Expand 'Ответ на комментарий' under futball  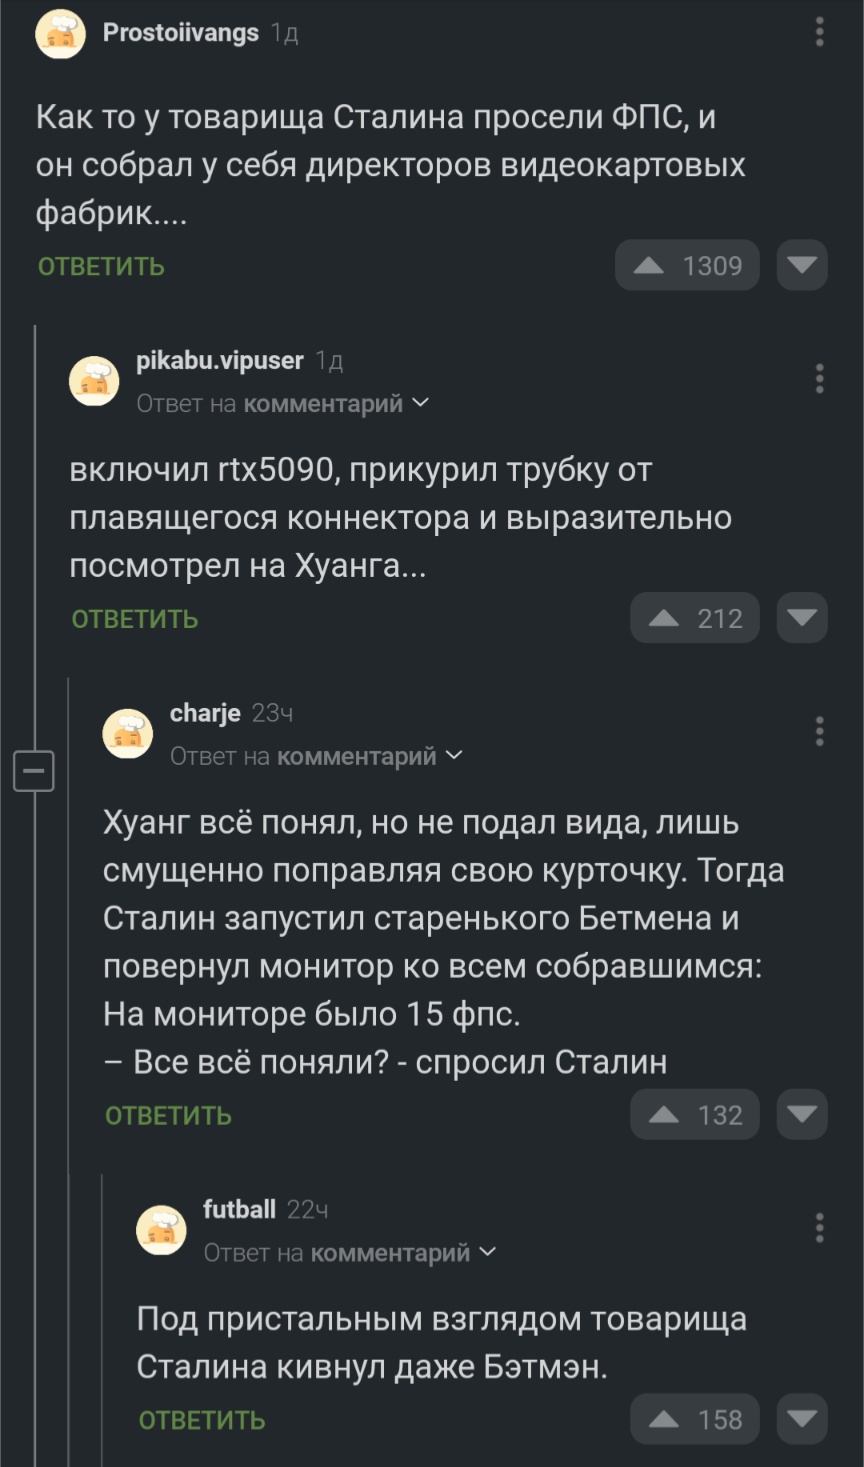coord(350,1252)
